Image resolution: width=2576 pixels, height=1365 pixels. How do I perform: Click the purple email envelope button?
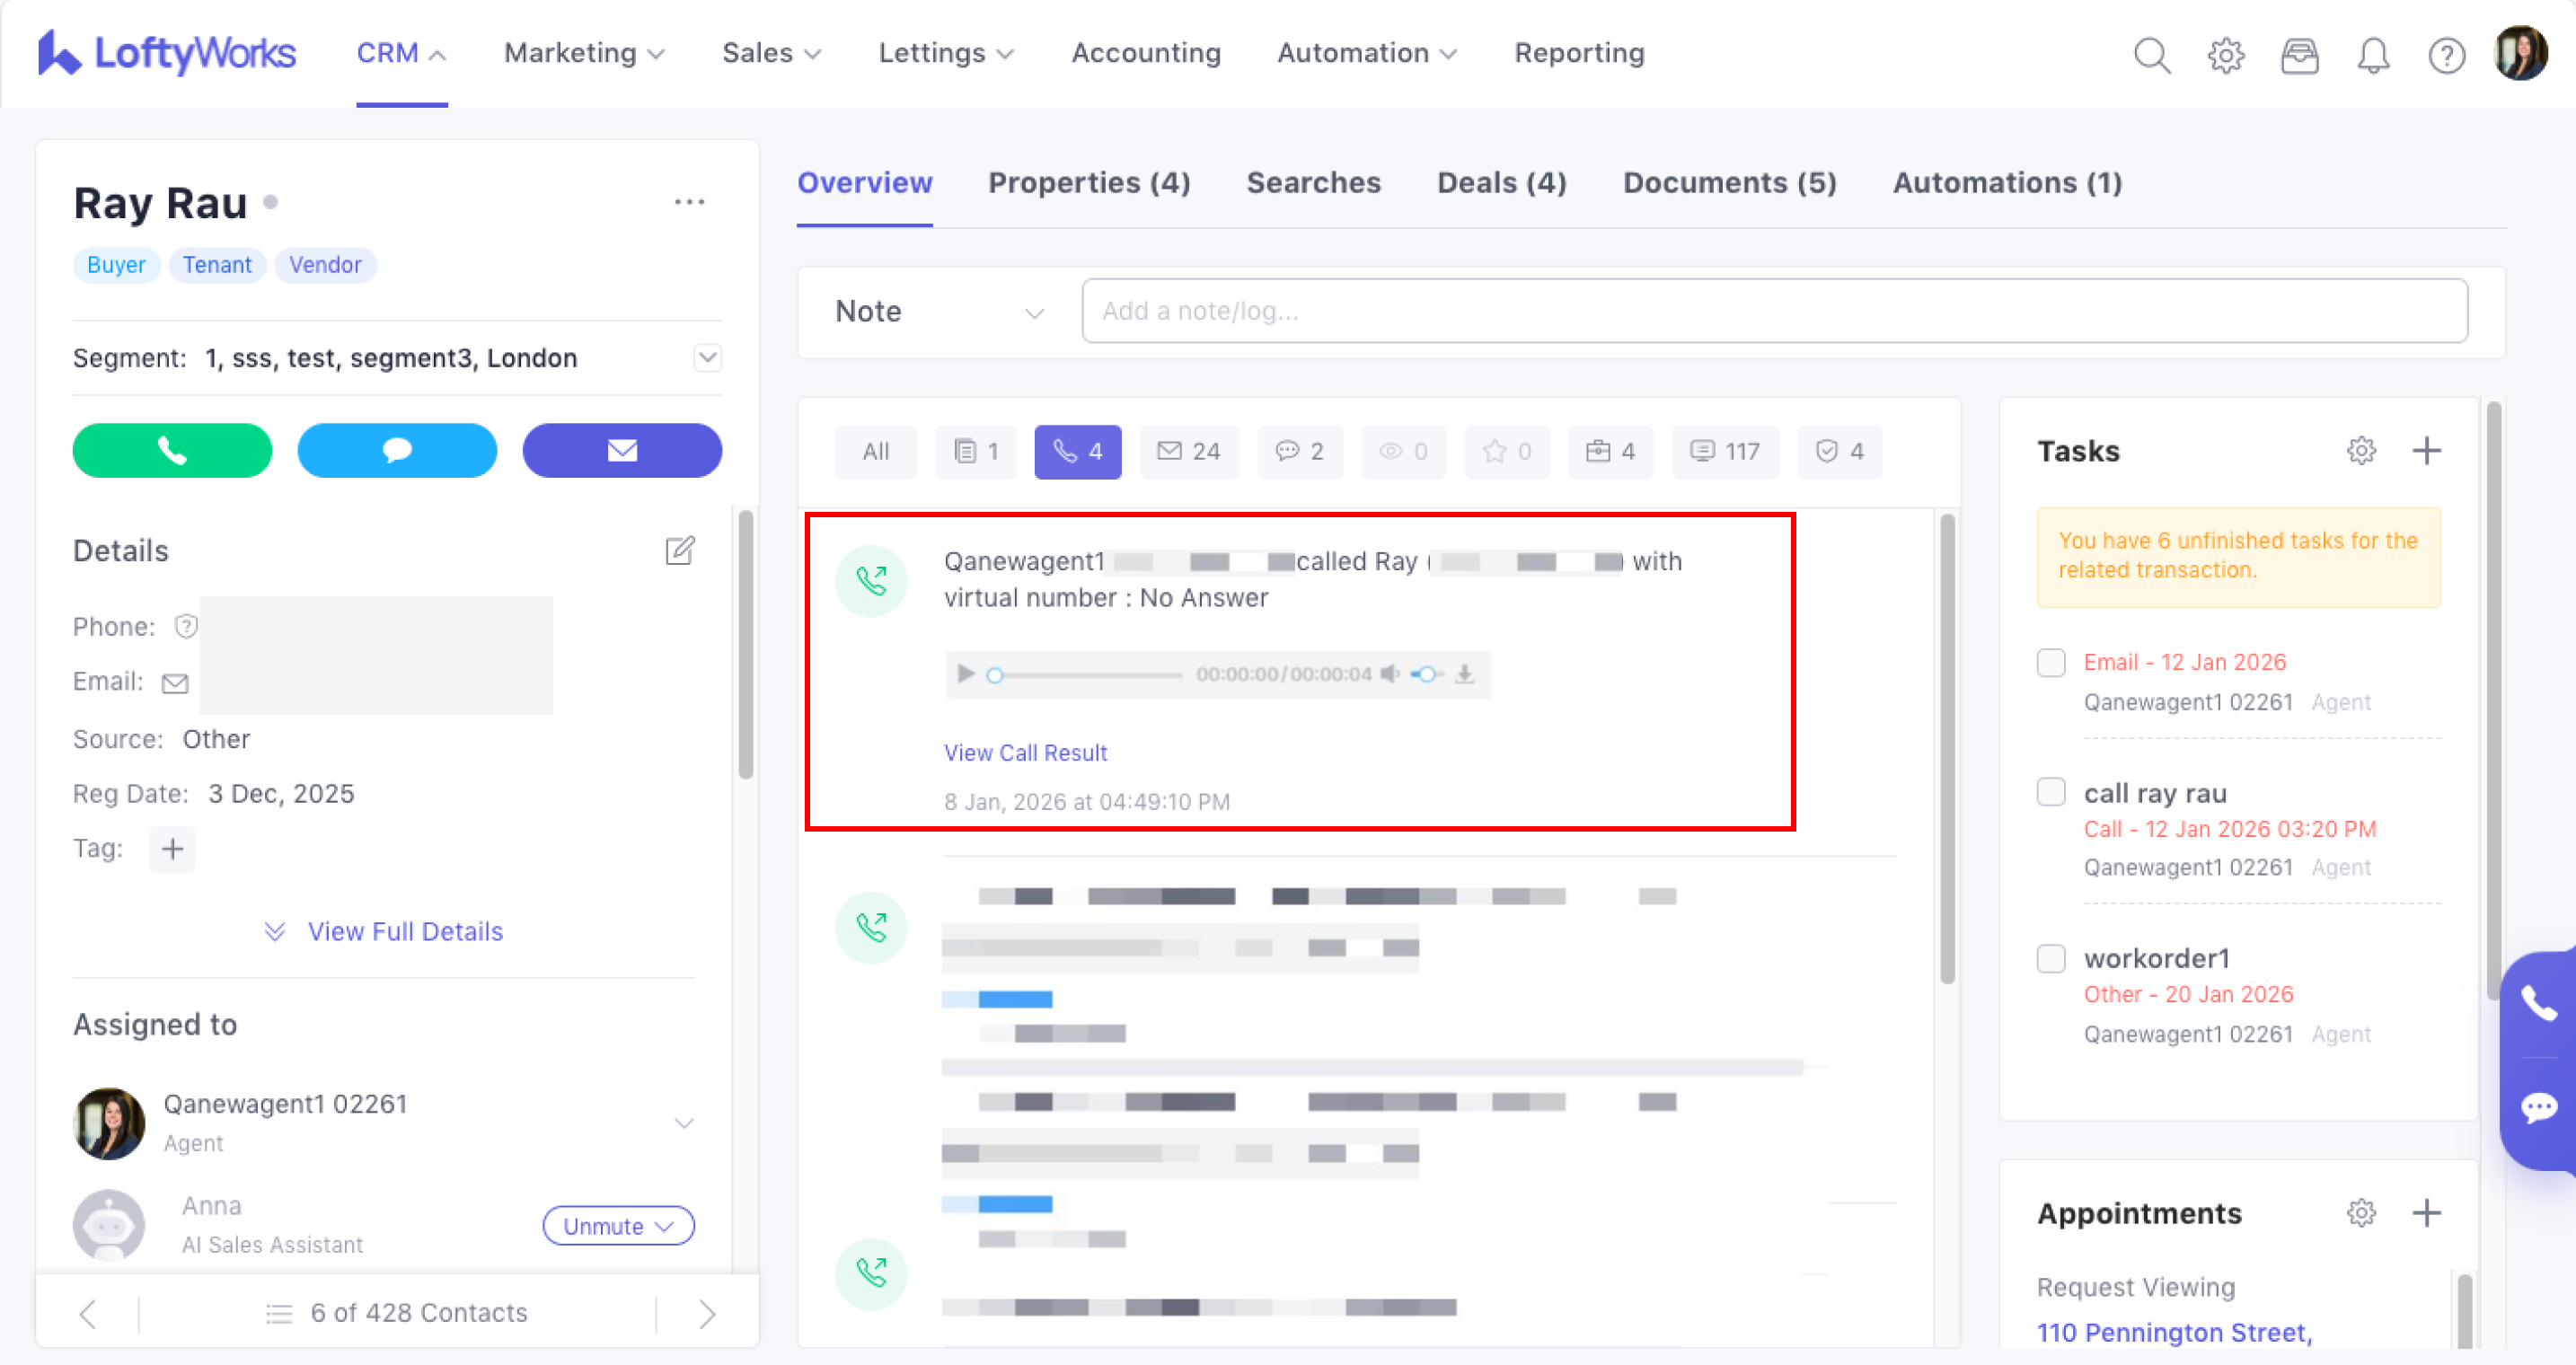click(621, 450)
